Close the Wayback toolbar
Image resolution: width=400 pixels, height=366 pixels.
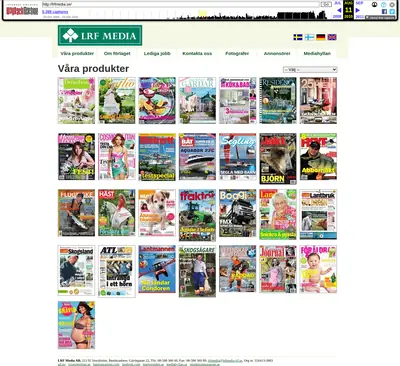392,5
